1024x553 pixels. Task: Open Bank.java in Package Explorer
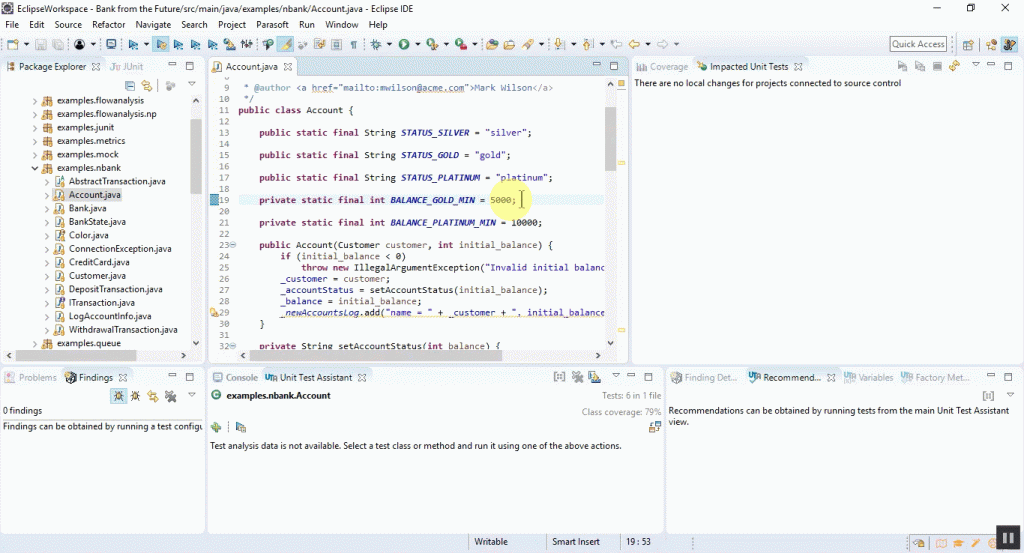[87, 208]
